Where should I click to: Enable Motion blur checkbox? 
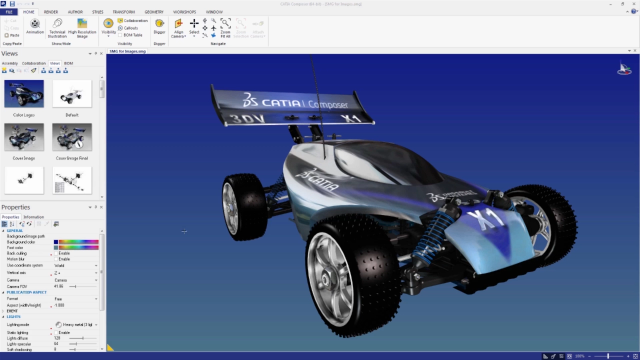(x=56, y=259)
